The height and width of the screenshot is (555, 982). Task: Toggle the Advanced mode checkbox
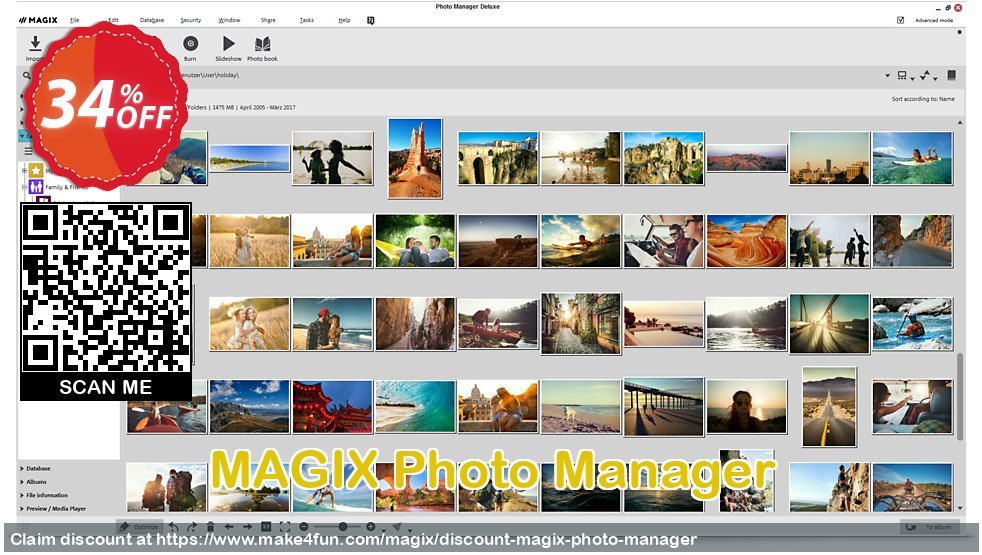901,20
